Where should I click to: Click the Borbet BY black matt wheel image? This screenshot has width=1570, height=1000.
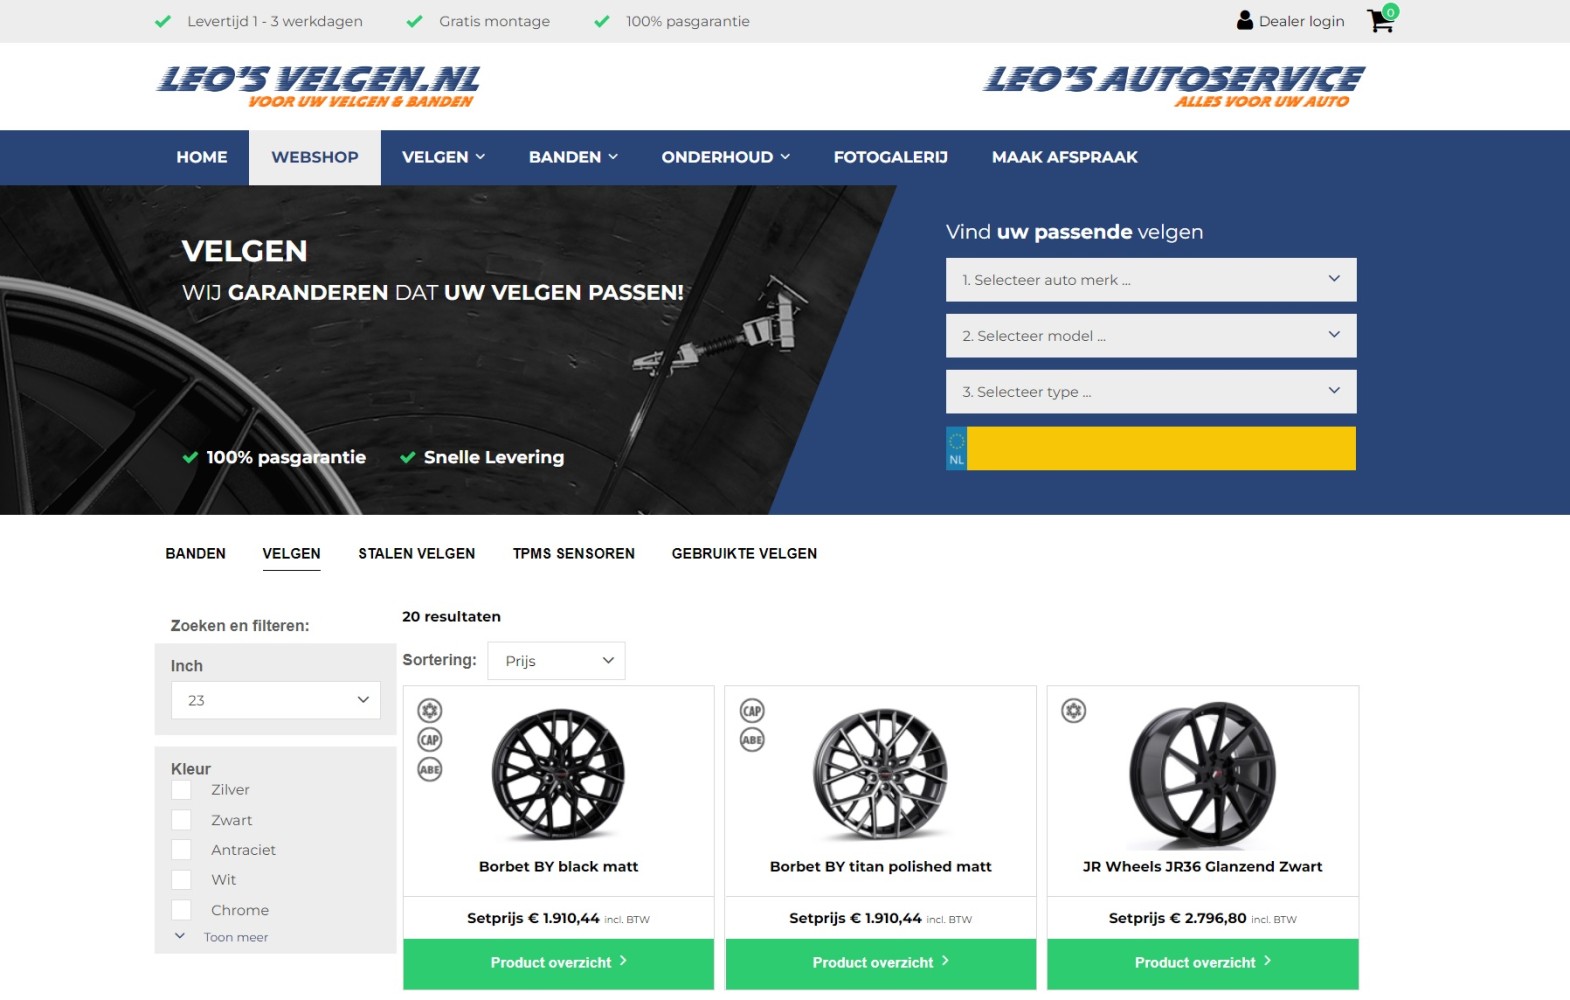click(x=559, y=774)
